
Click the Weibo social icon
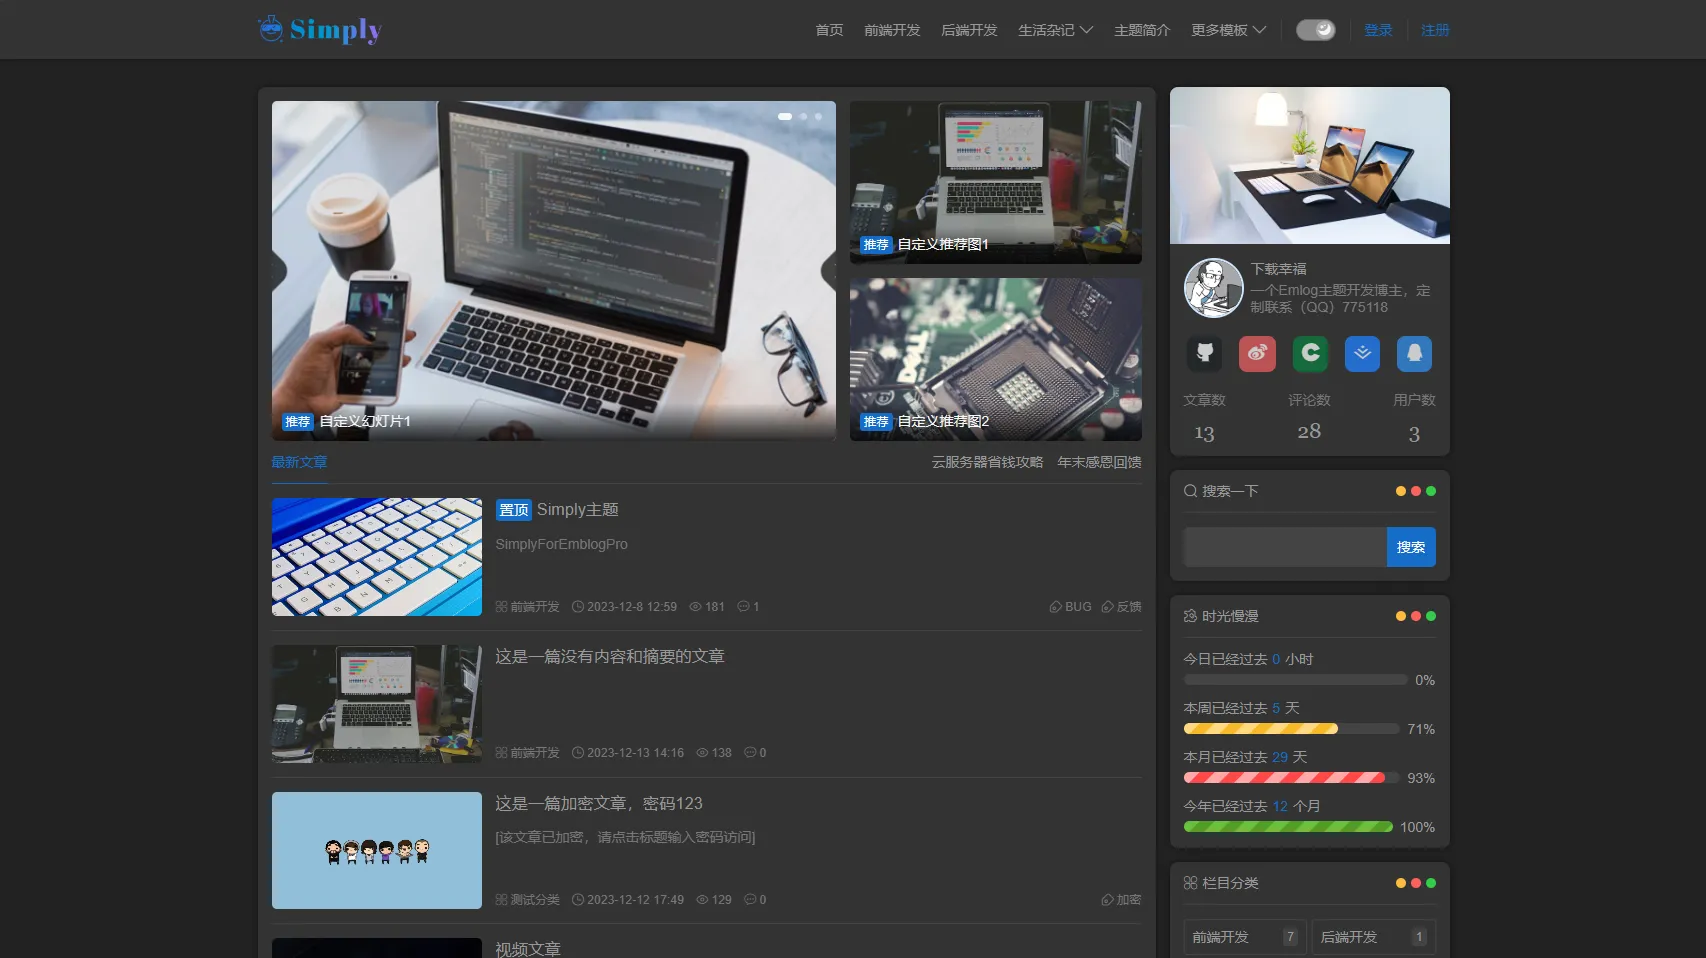coord(1257,353)
